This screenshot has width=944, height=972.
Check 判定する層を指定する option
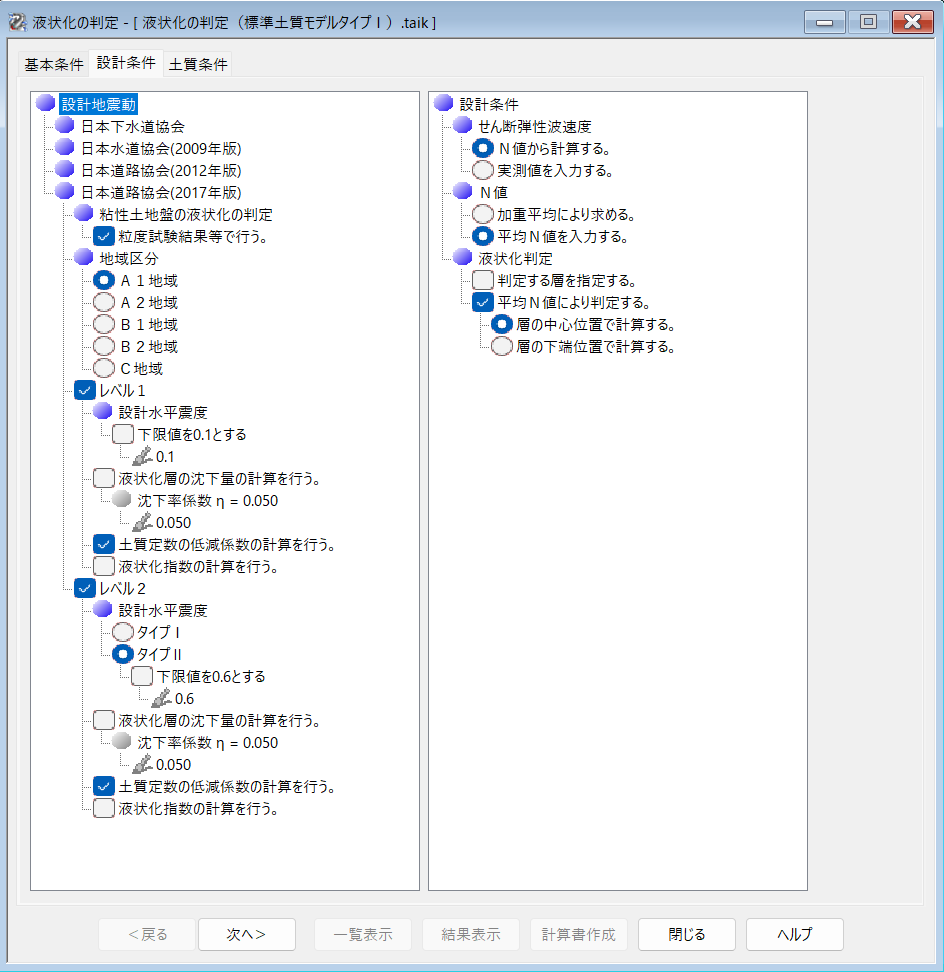(x=482, y=280)
